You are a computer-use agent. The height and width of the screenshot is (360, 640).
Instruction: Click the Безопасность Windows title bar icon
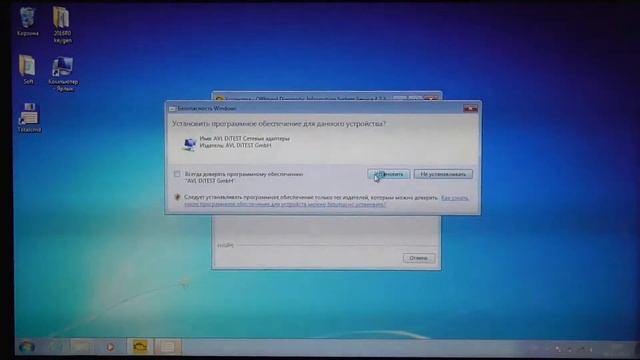[172, 109]
